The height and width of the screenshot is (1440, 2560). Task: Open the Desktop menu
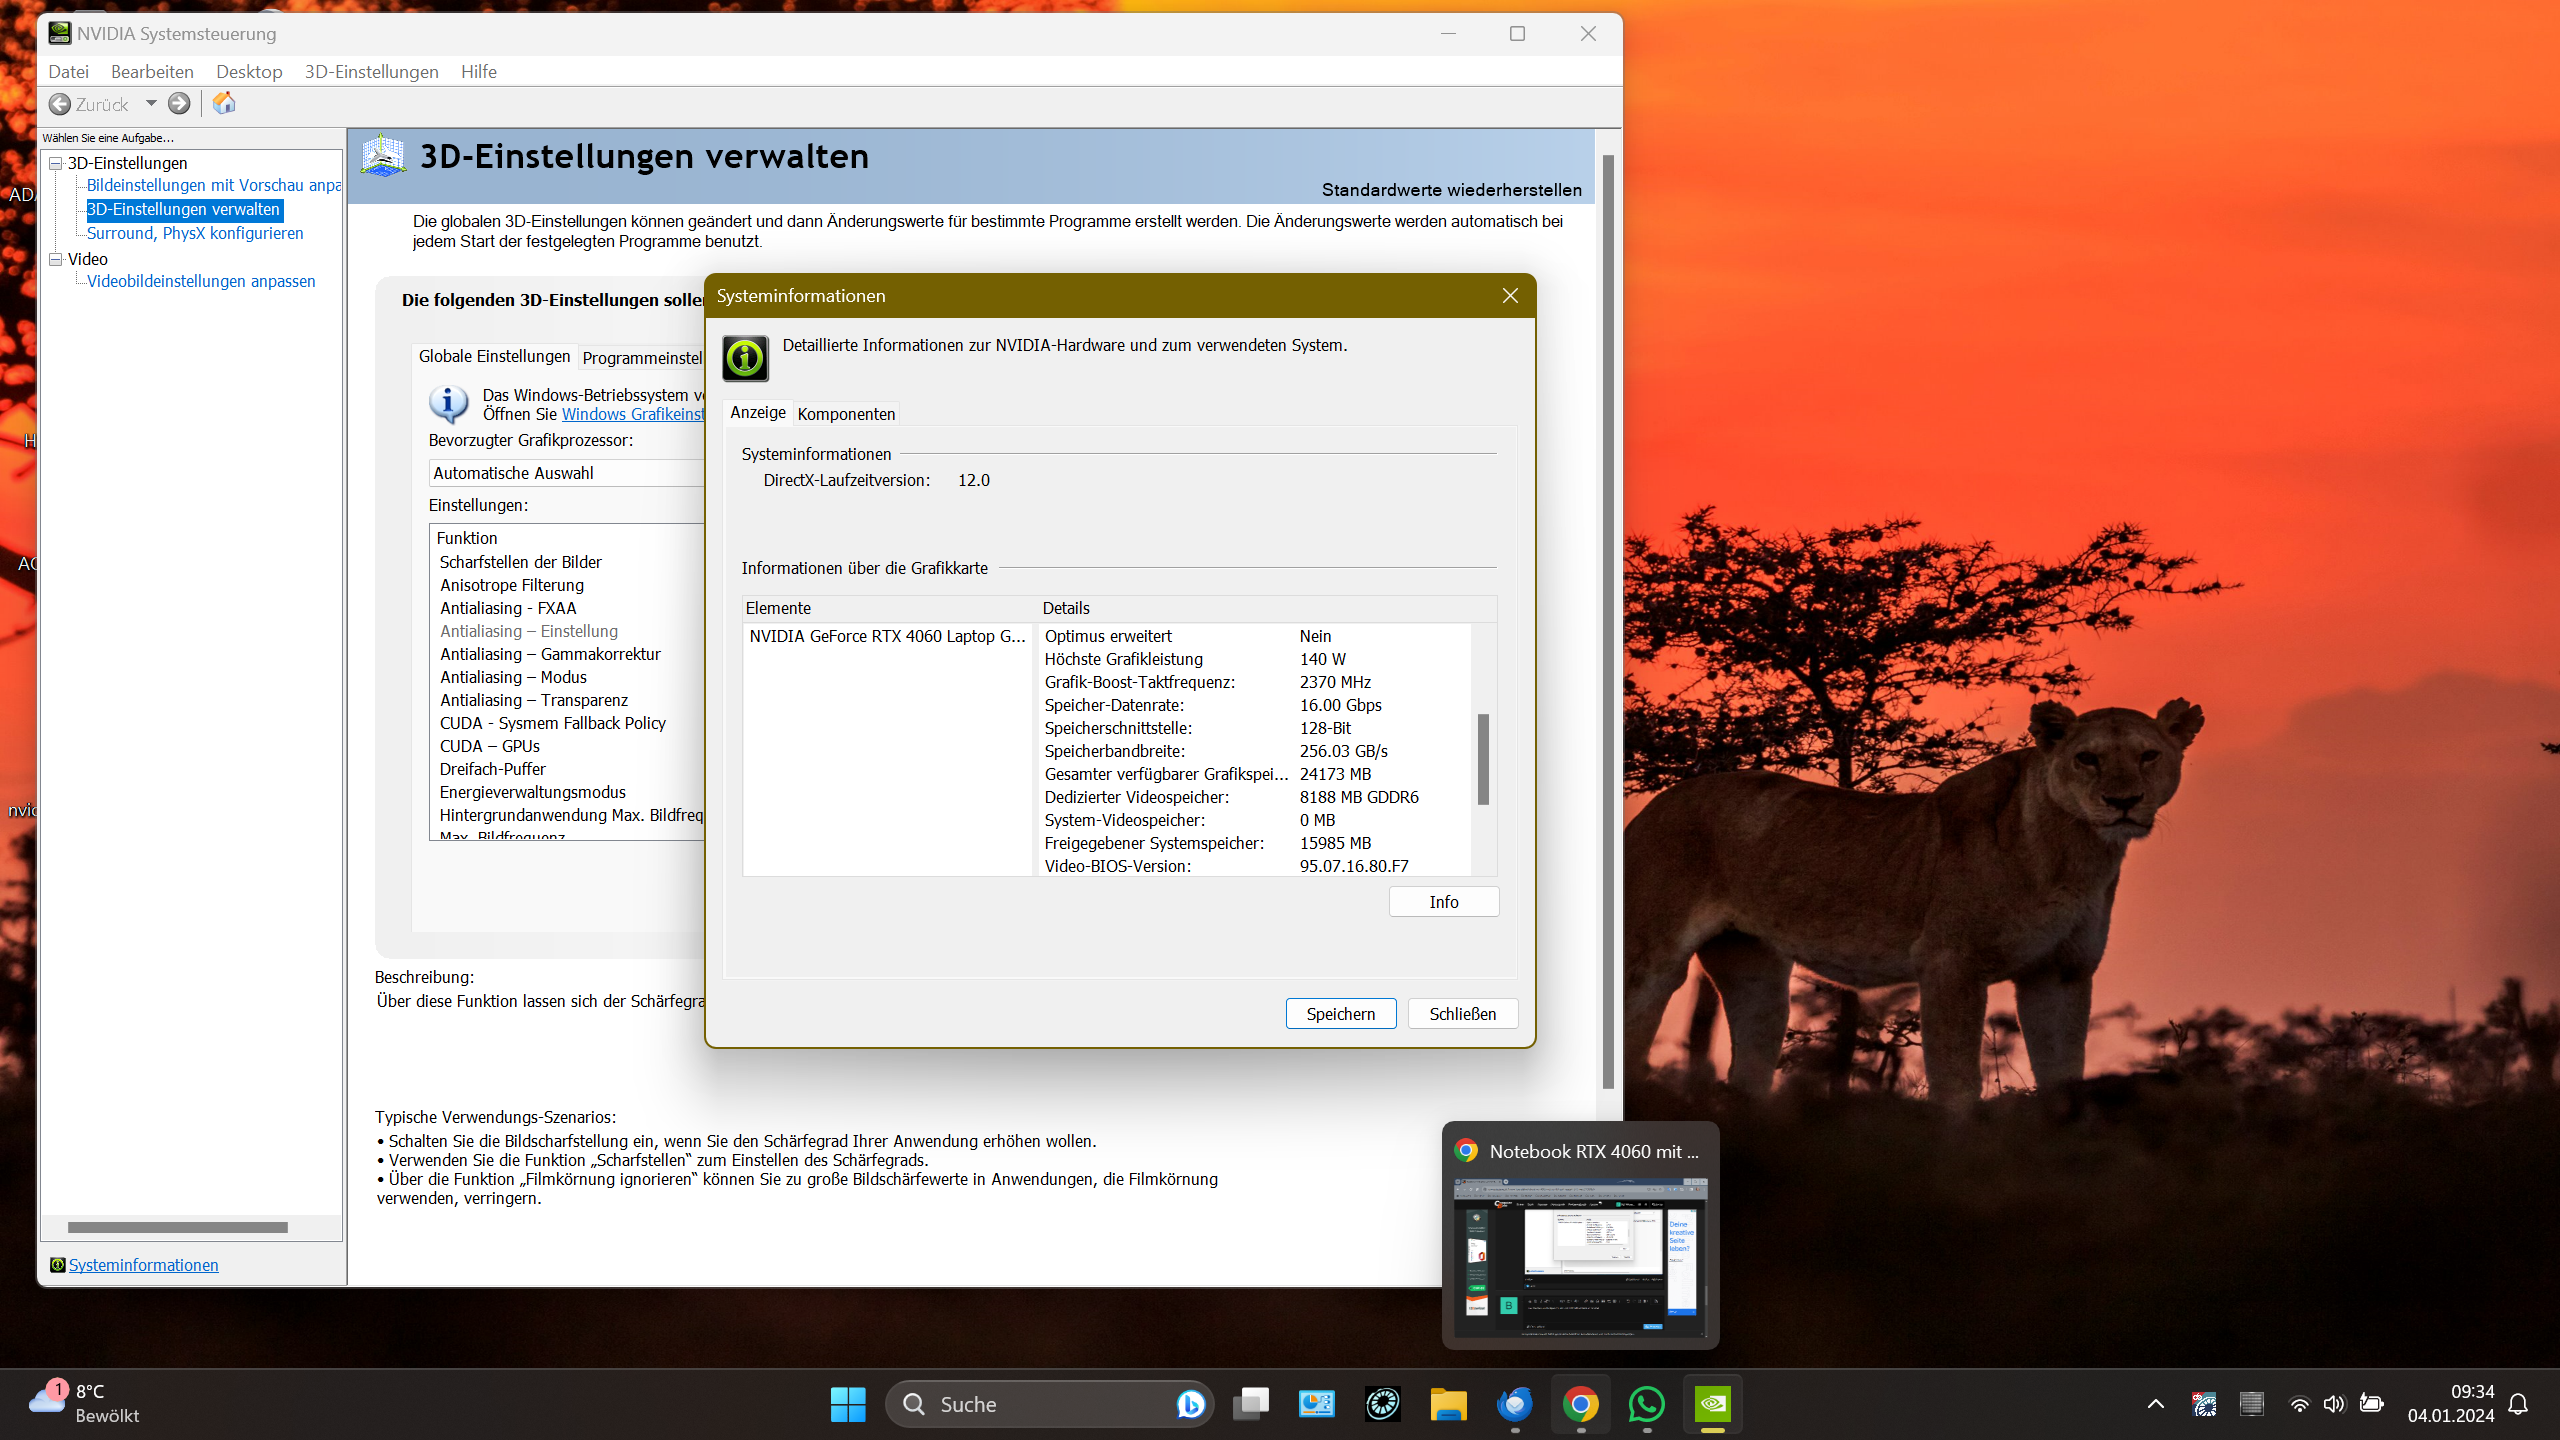[249, 71]
